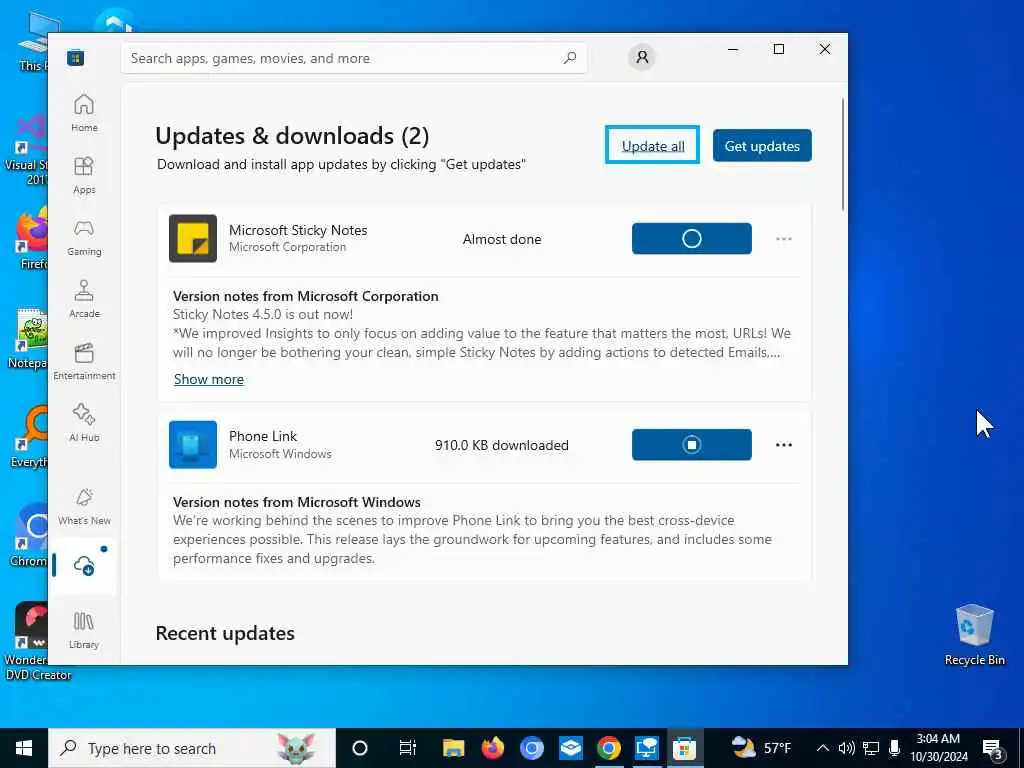This screenshot has width=1024, height=768.
Task: Select the Wondershare DVD Creator desktop icon
Action: (x=33, y=641)
